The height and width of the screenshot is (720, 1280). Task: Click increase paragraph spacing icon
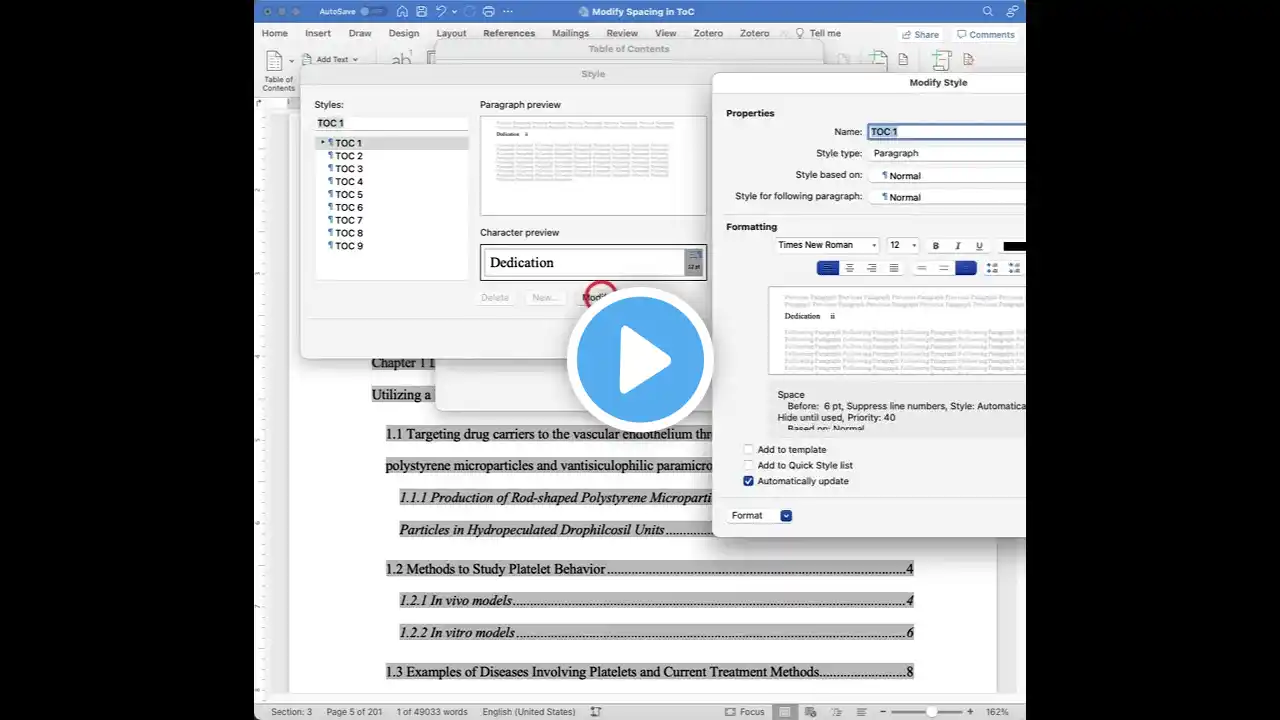coord(992,268)
